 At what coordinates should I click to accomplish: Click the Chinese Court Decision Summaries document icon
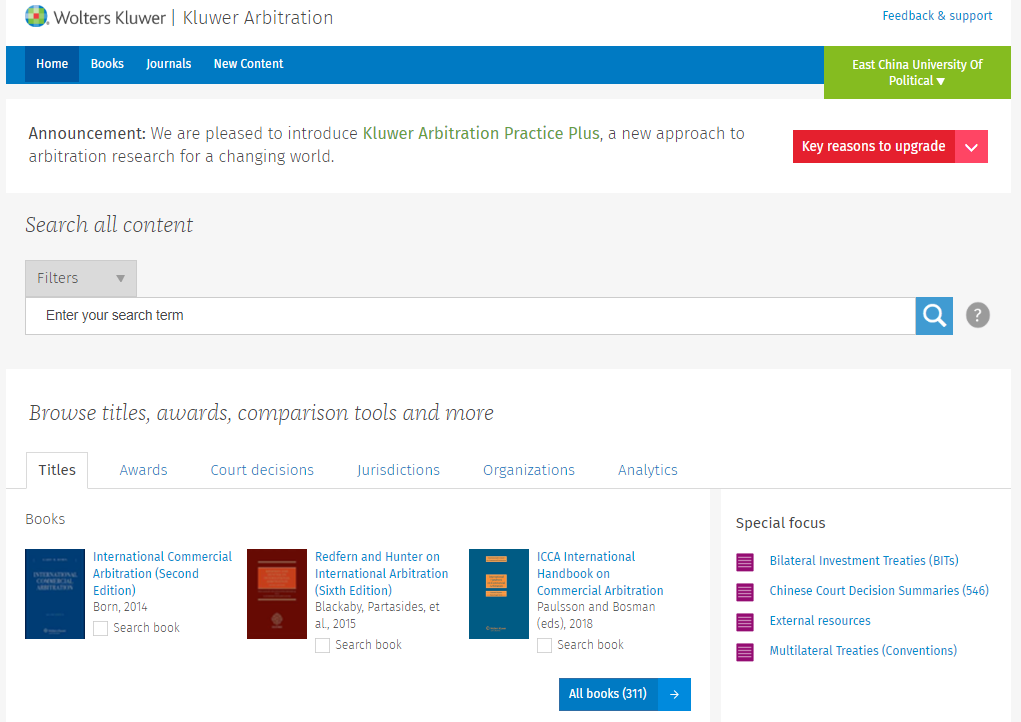click(745, 592)
